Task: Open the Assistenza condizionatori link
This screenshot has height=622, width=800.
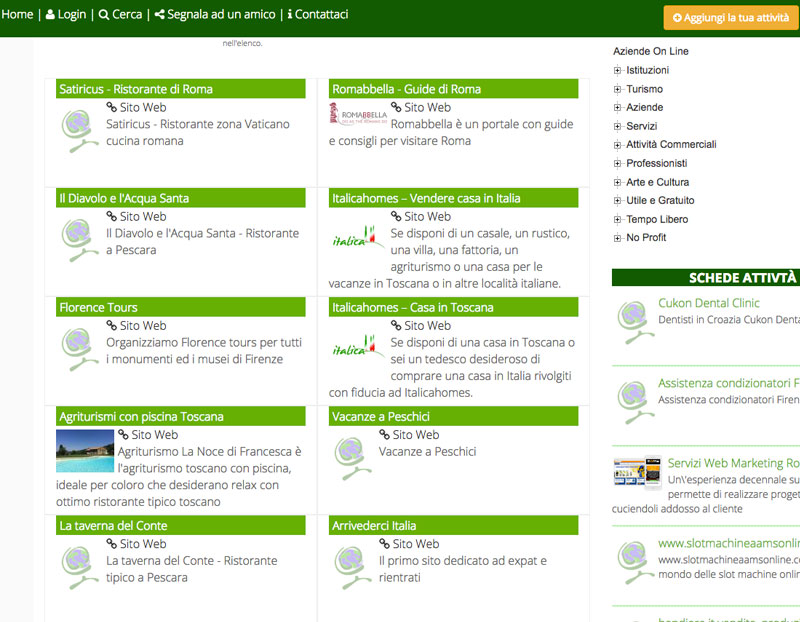Action: pos(729,383)
